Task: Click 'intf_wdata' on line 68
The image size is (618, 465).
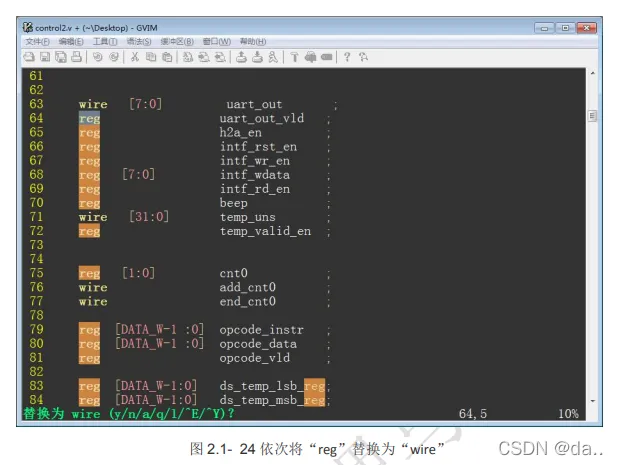Action: (255, 175)
